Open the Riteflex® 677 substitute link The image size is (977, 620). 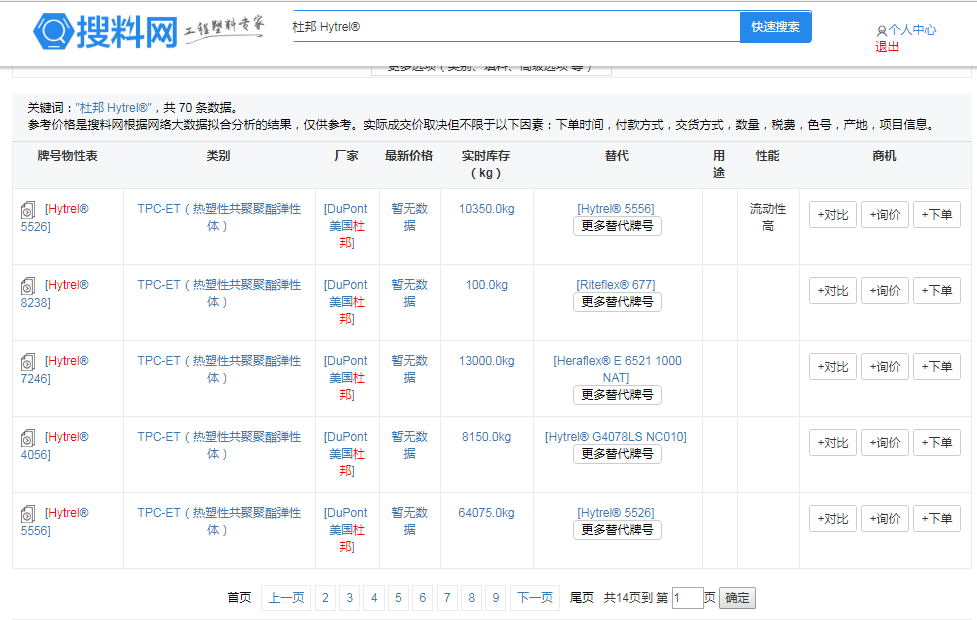tap(616, 285)
